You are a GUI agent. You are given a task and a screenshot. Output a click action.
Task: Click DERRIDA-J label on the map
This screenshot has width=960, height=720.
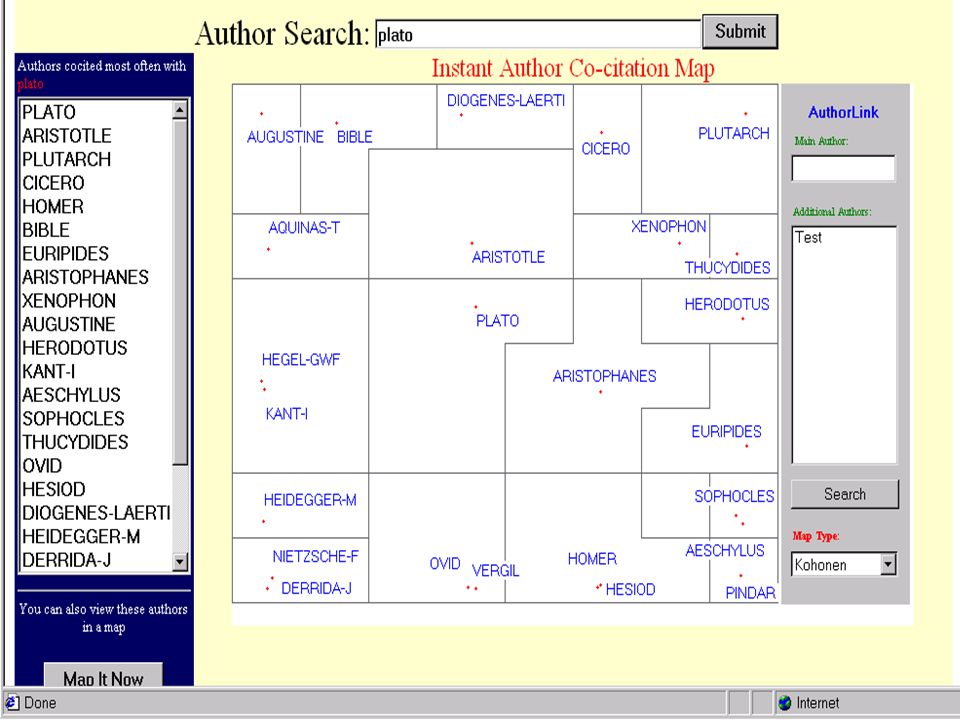316,588
